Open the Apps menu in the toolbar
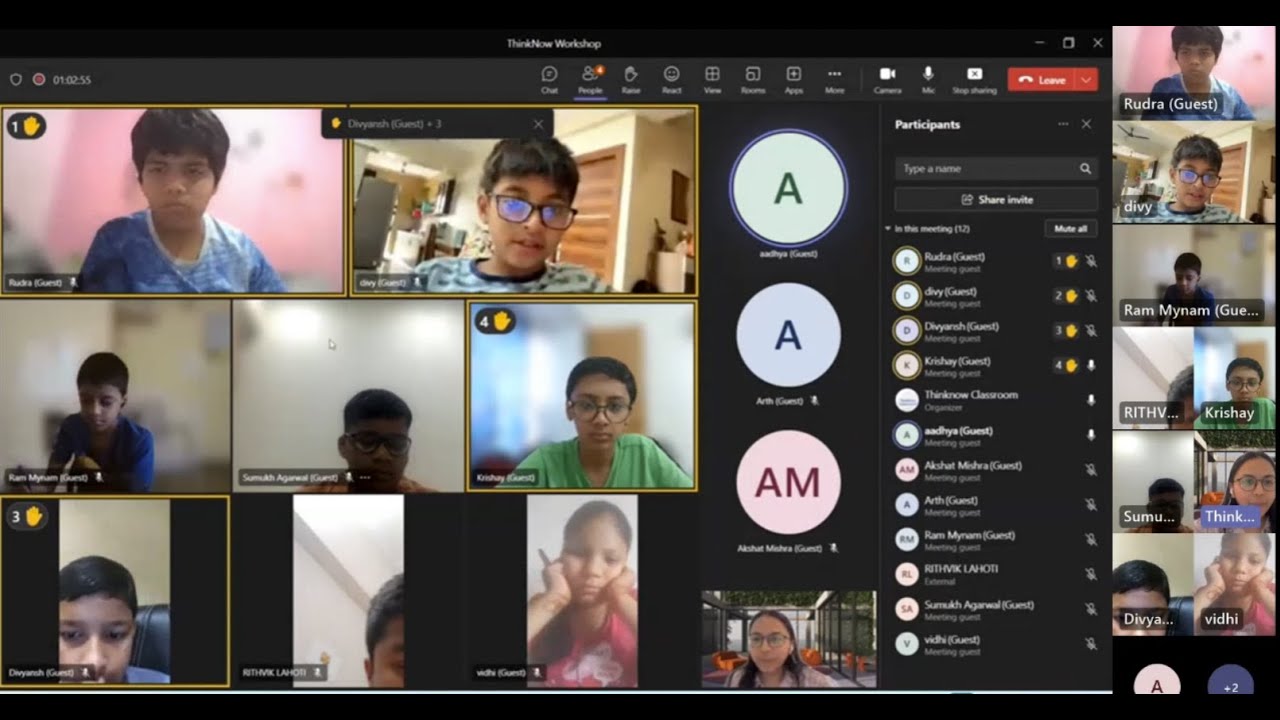 tap(794, 79)
